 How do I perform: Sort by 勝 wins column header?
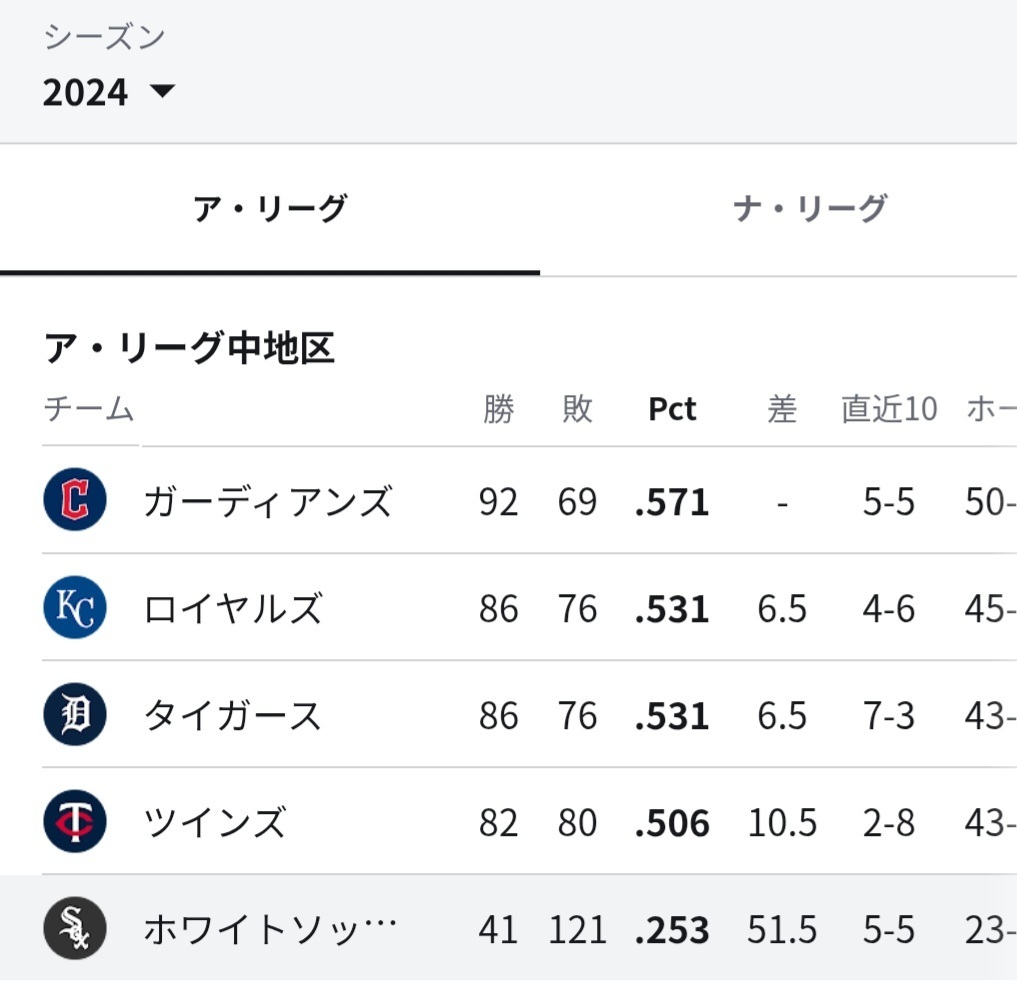pyautogui.click(x=499, y=409)
